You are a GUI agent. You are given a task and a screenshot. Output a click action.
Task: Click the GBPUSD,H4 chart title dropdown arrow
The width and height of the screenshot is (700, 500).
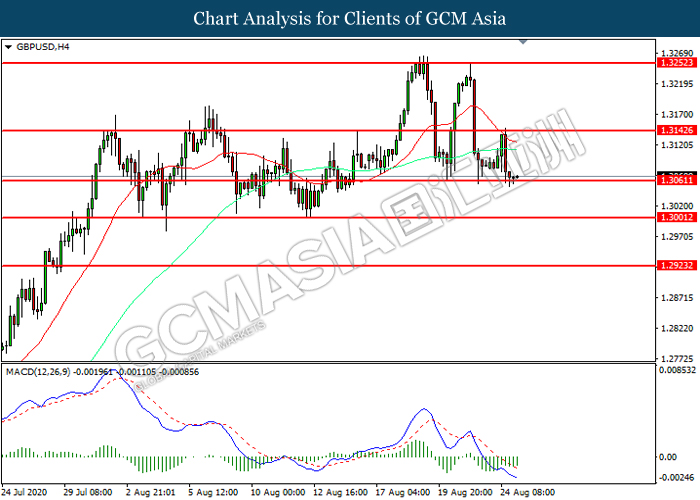[x=8, y=47]
